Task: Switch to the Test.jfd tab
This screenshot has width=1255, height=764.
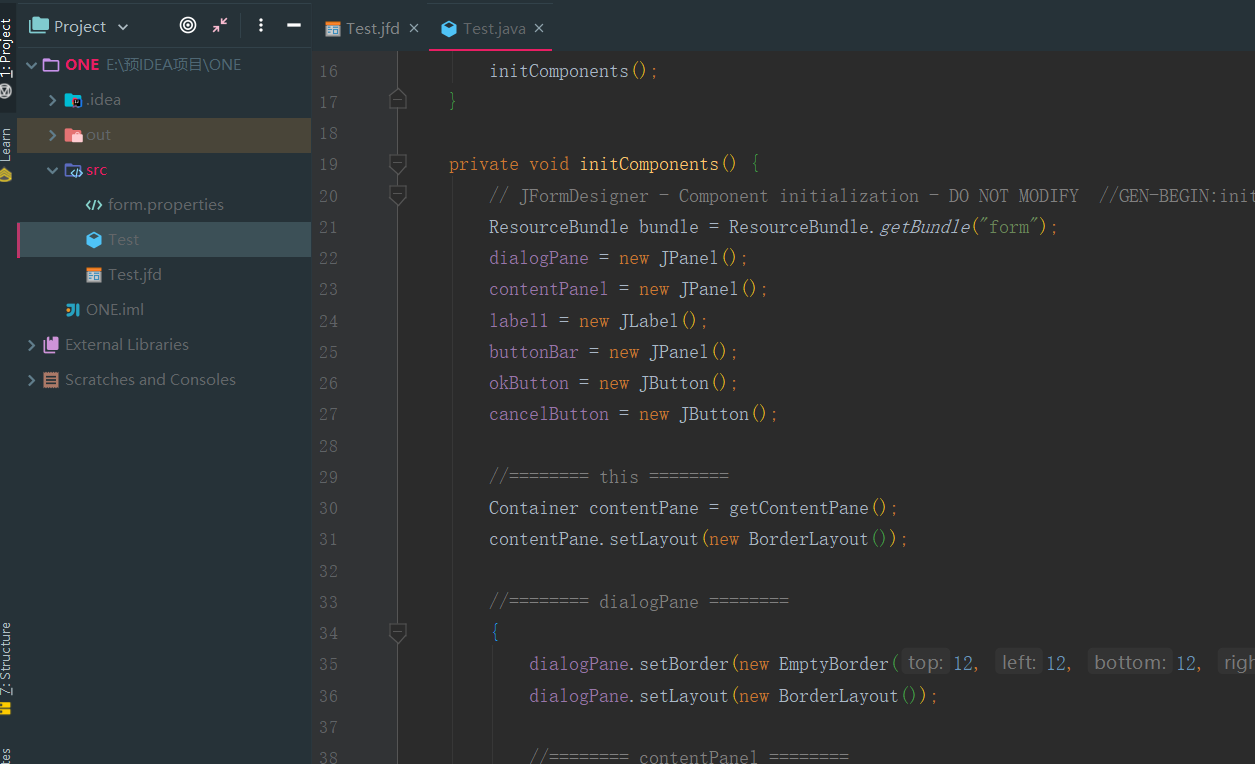Action: [371, 28]
